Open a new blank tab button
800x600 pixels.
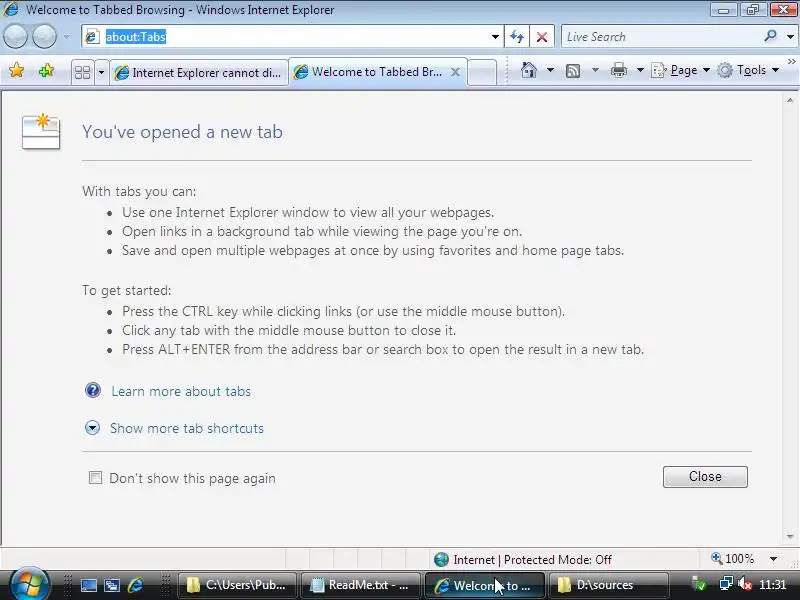point(482,72)
